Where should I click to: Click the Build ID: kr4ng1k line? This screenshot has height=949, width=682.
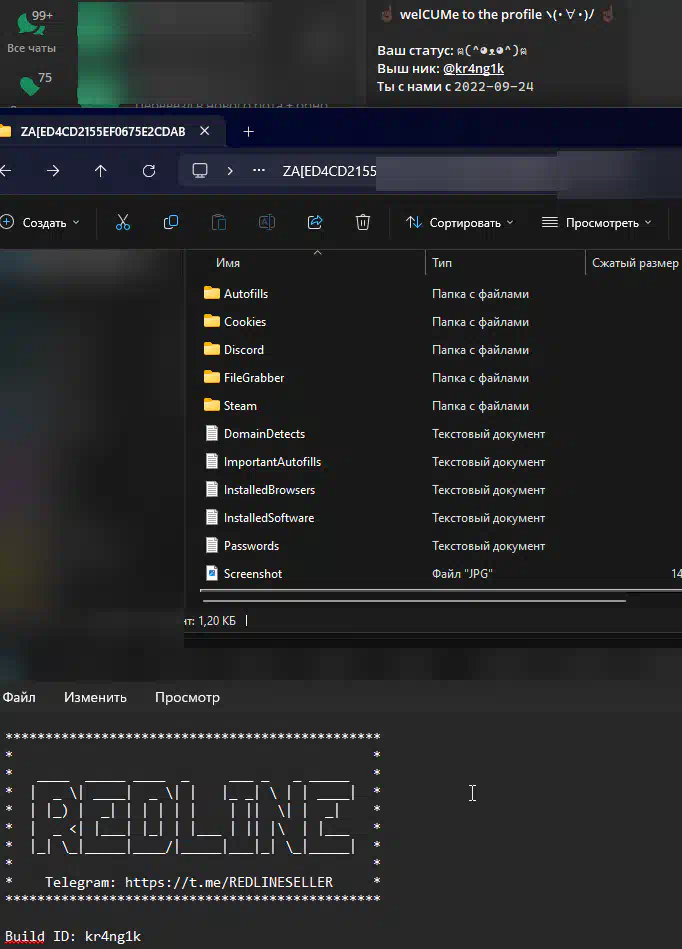(x=73, y=936)
